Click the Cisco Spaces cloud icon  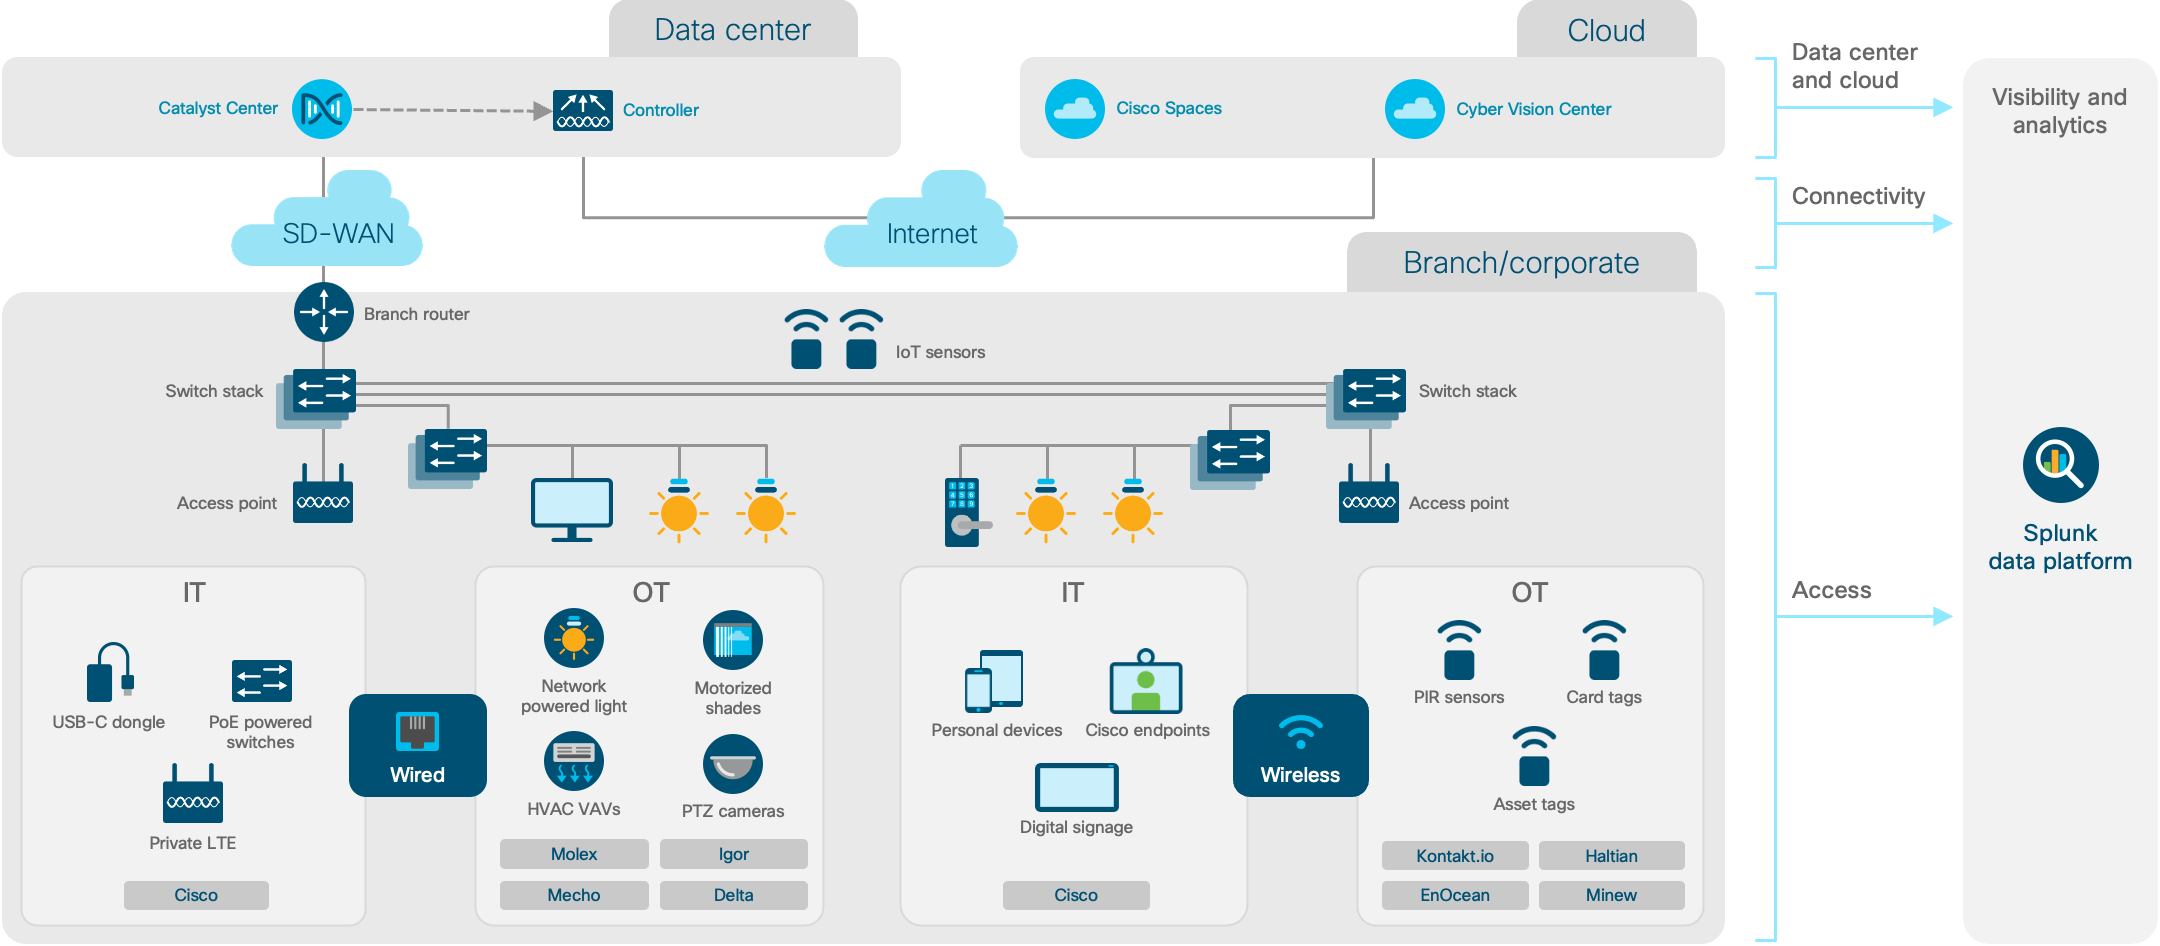[x=1075, y=109]
